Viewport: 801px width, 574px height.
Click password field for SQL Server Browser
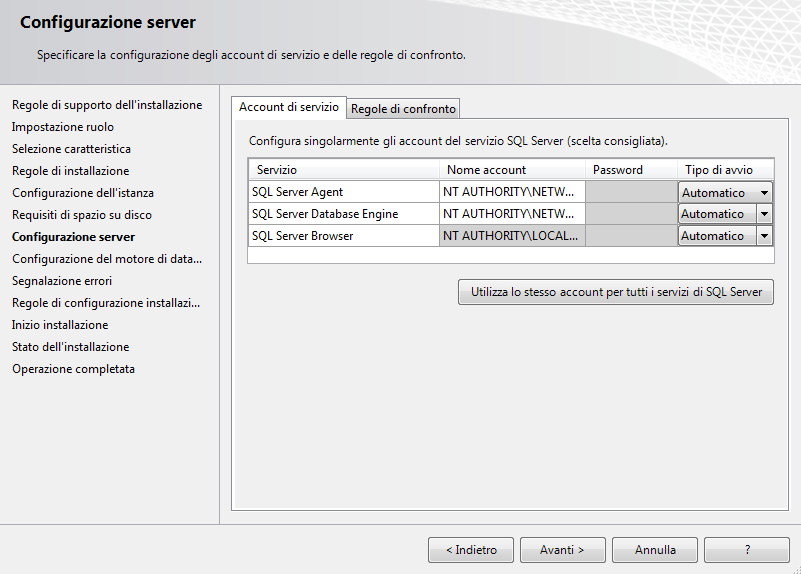pos(631,236)
